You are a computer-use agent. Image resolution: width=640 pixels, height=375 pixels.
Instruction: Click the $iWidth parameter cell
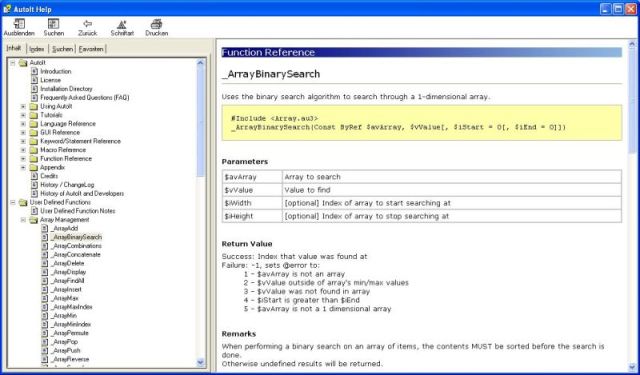(x=252, y=203)
